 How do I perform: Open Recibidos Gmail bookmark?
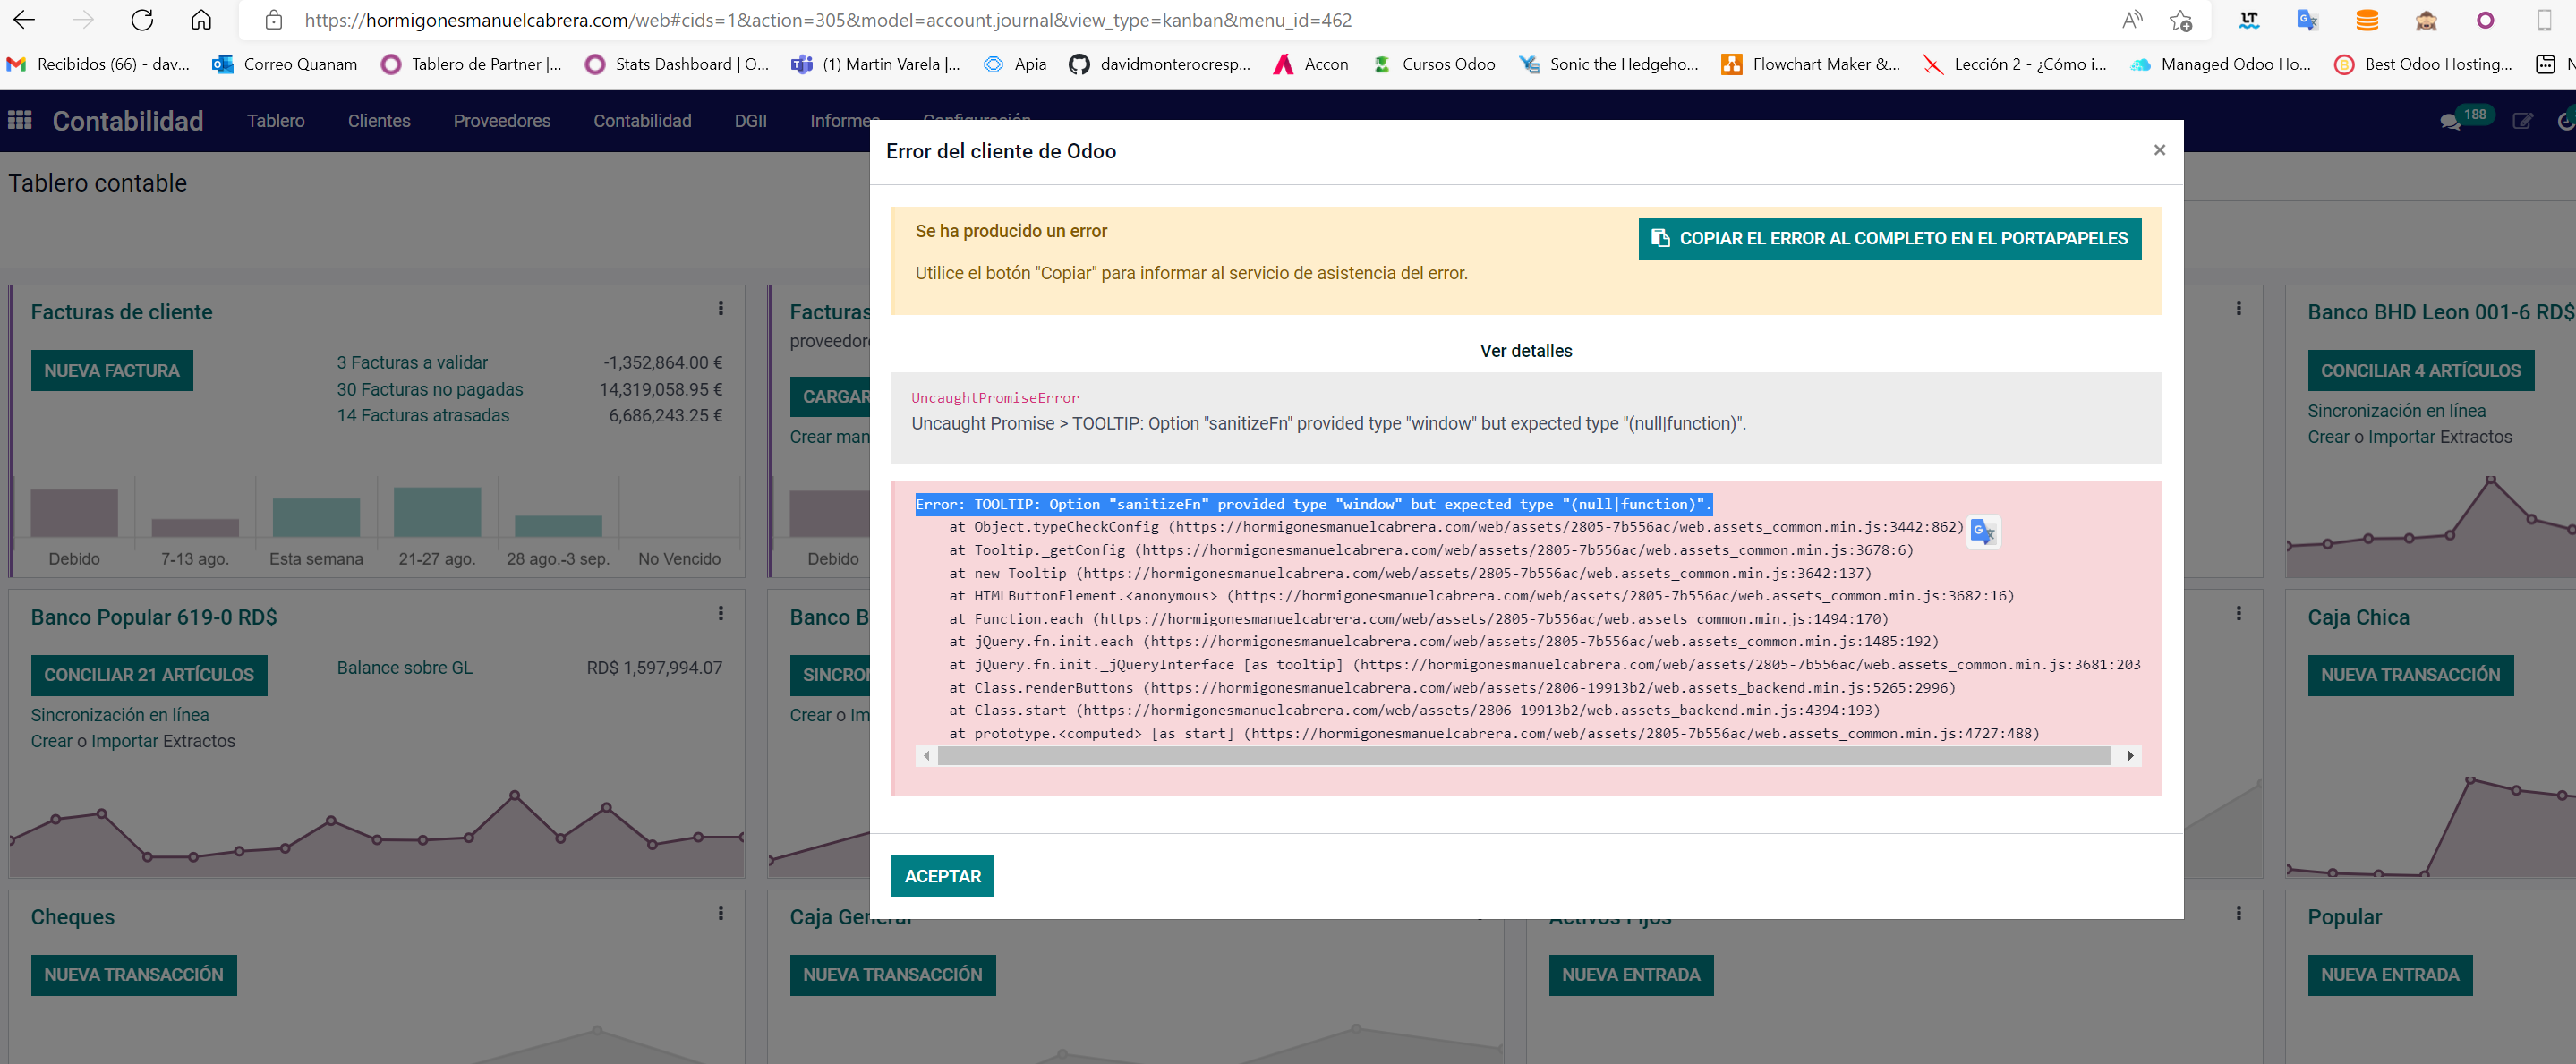(98, 64)
